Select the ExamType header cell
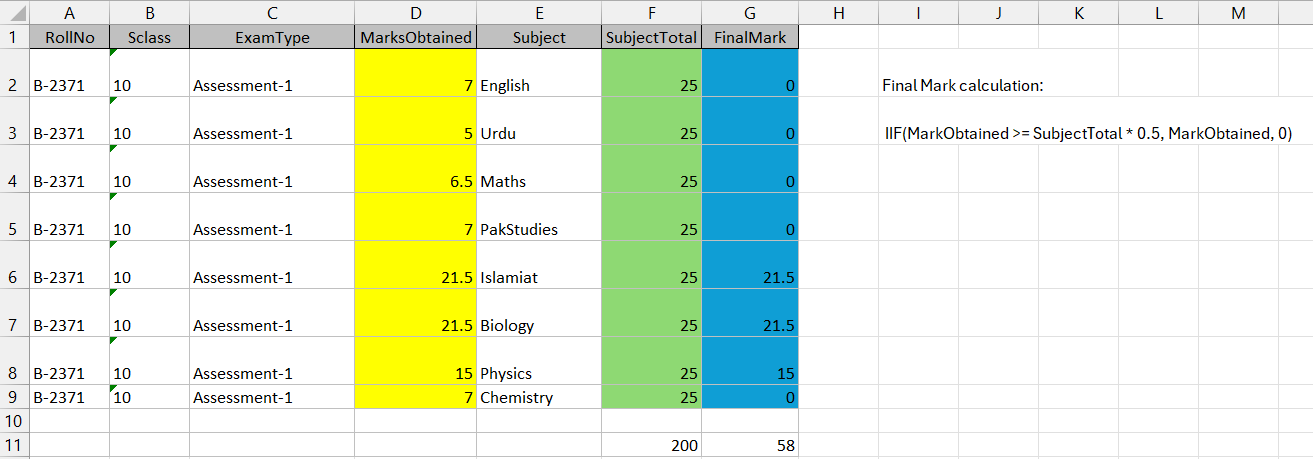 click(x=272, y=38)
